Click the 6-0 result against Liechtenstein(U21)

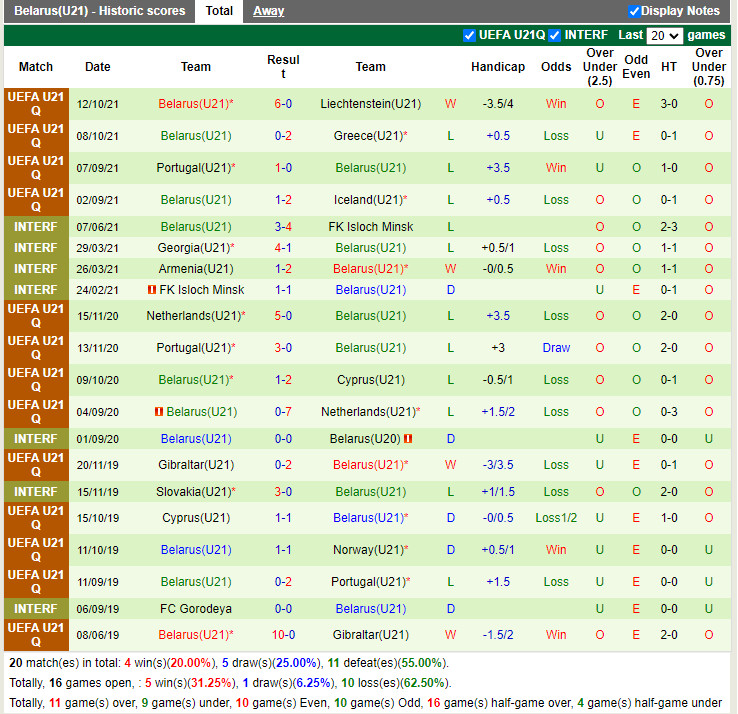click(x=283, y=104)
